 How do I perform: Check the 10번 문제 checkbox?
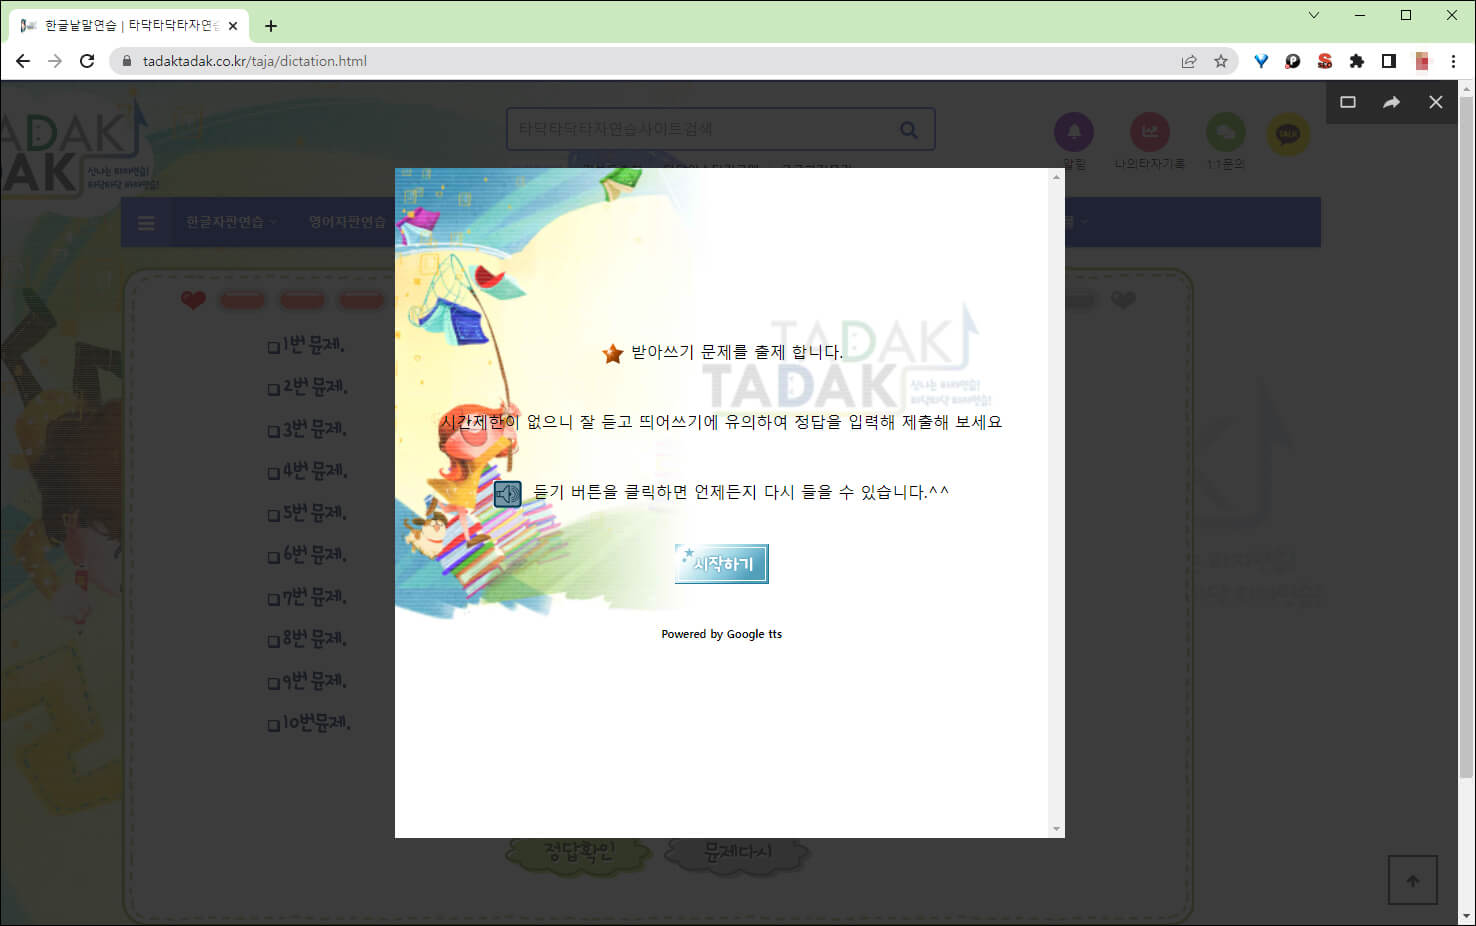273,725
